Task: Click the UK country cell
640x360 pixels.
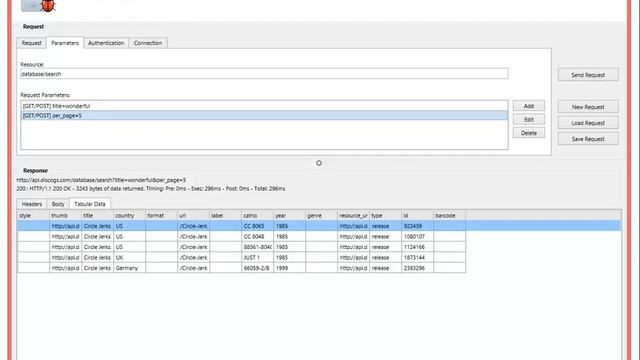Action: (x=129, y=258)
